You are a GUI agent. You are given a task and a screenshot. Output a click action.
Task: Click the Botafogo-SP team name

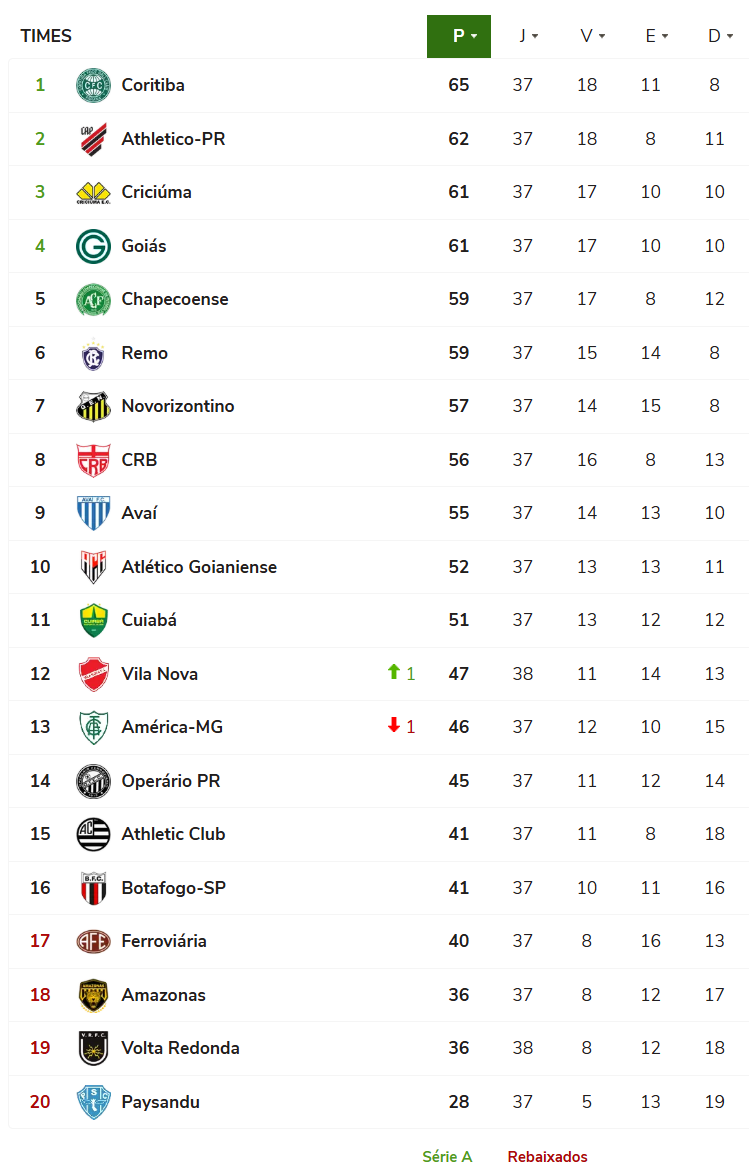173,888
